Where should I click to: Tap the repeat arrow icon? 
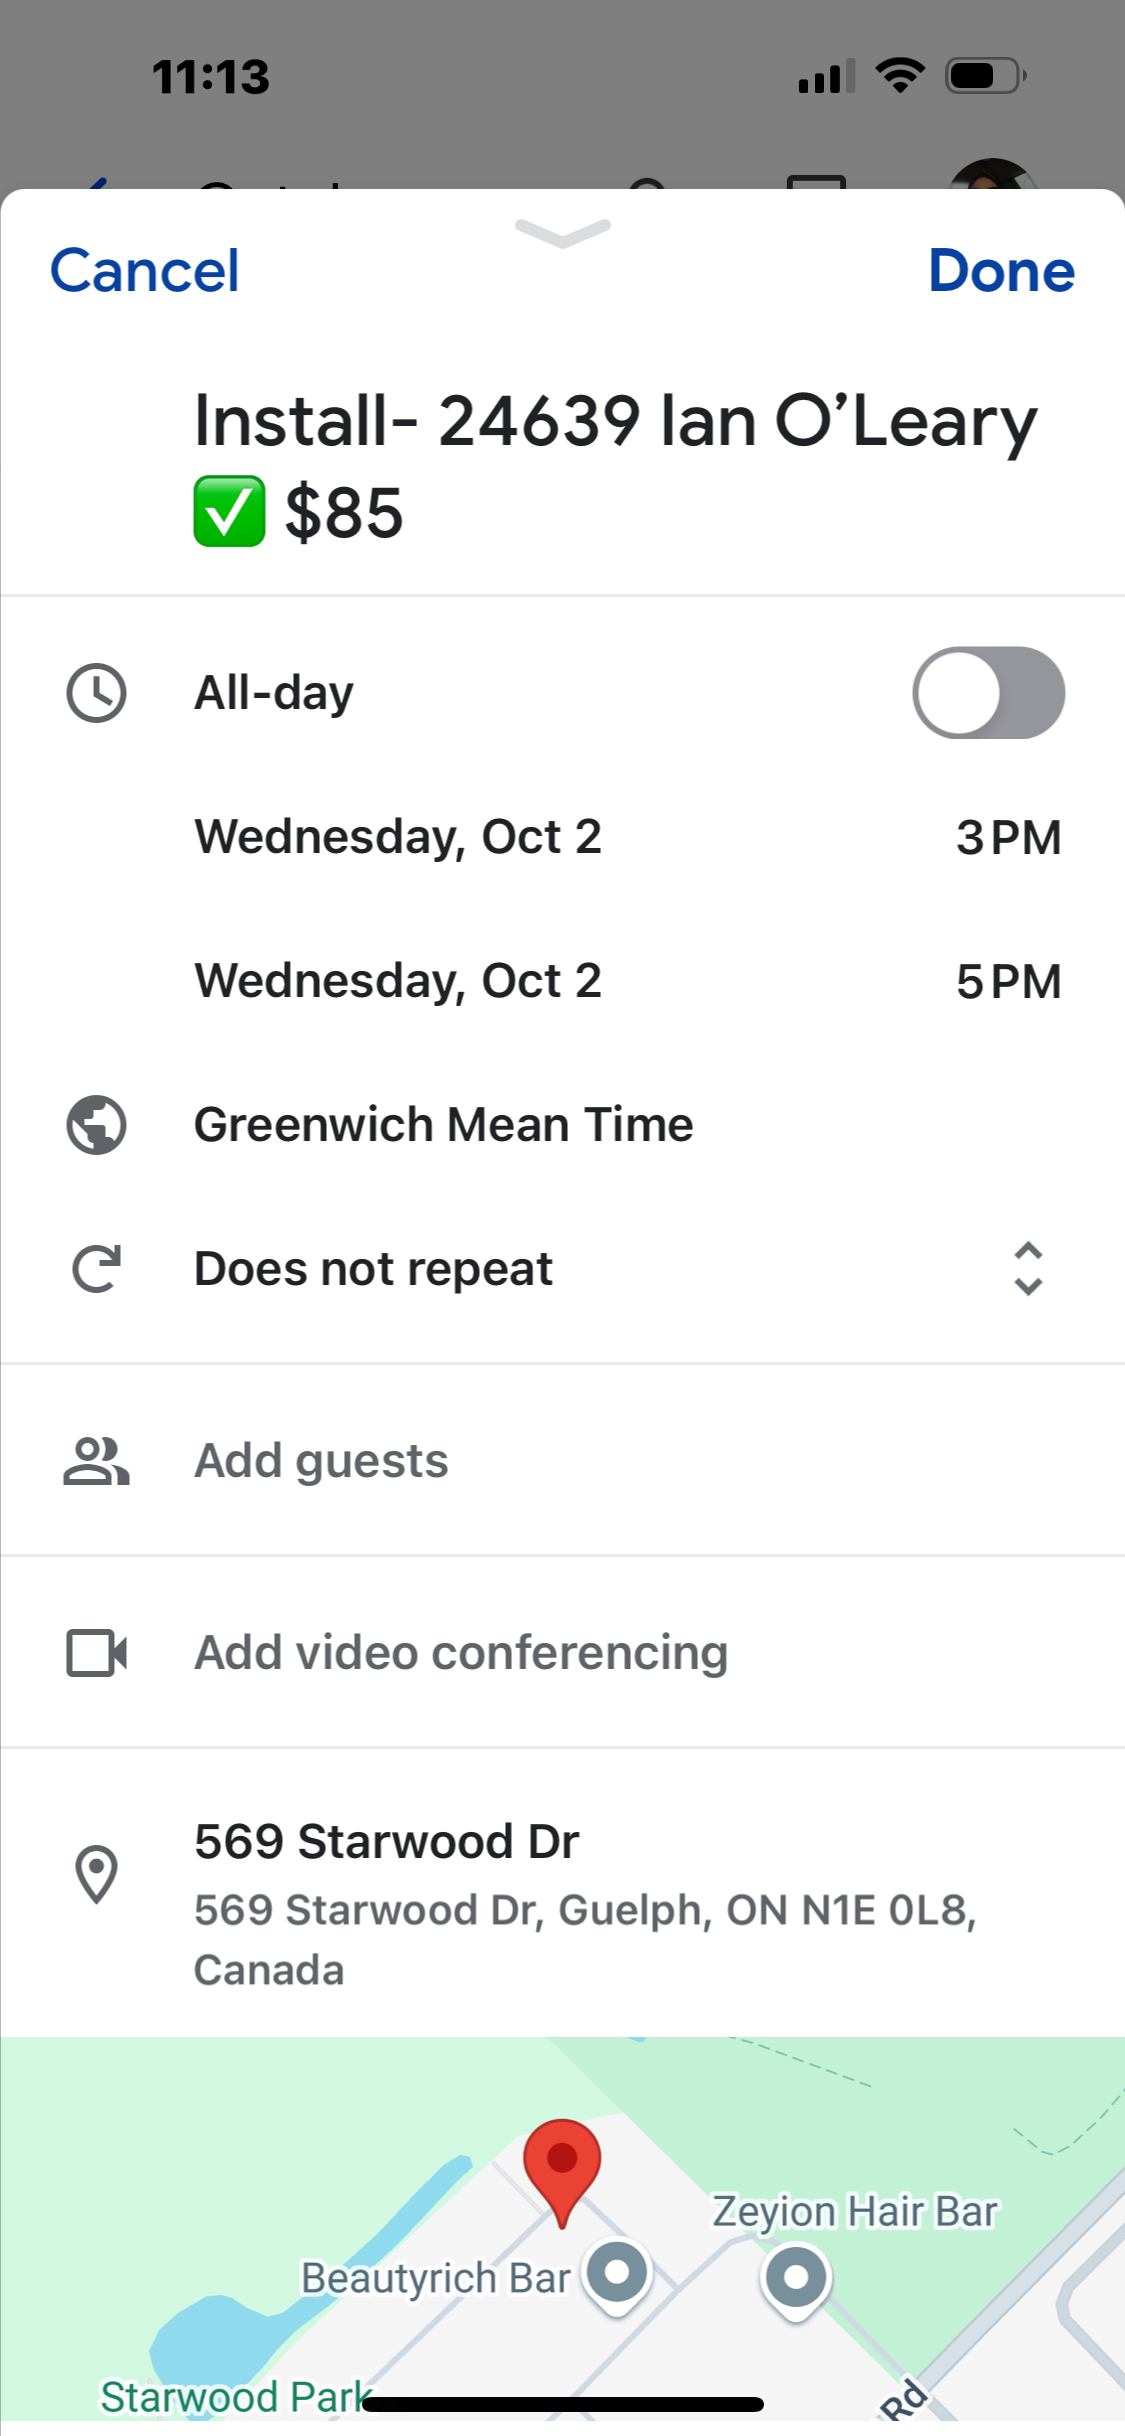coord(96,1269)
